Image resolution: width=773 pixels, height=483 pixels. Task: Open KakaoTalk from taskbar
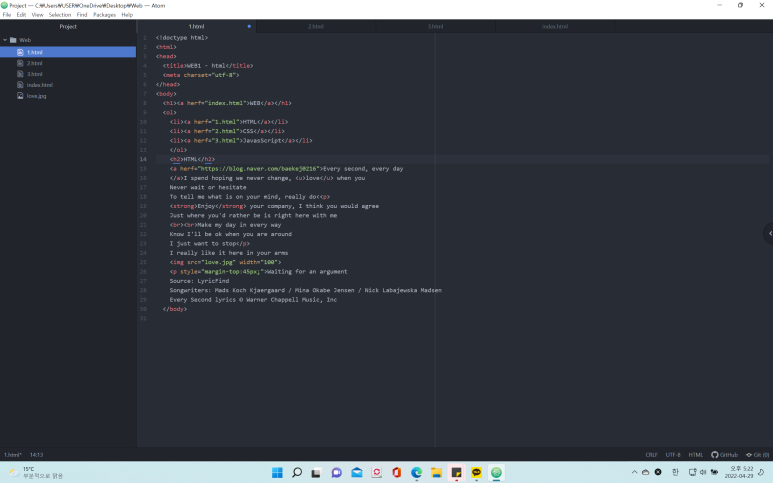476,473
